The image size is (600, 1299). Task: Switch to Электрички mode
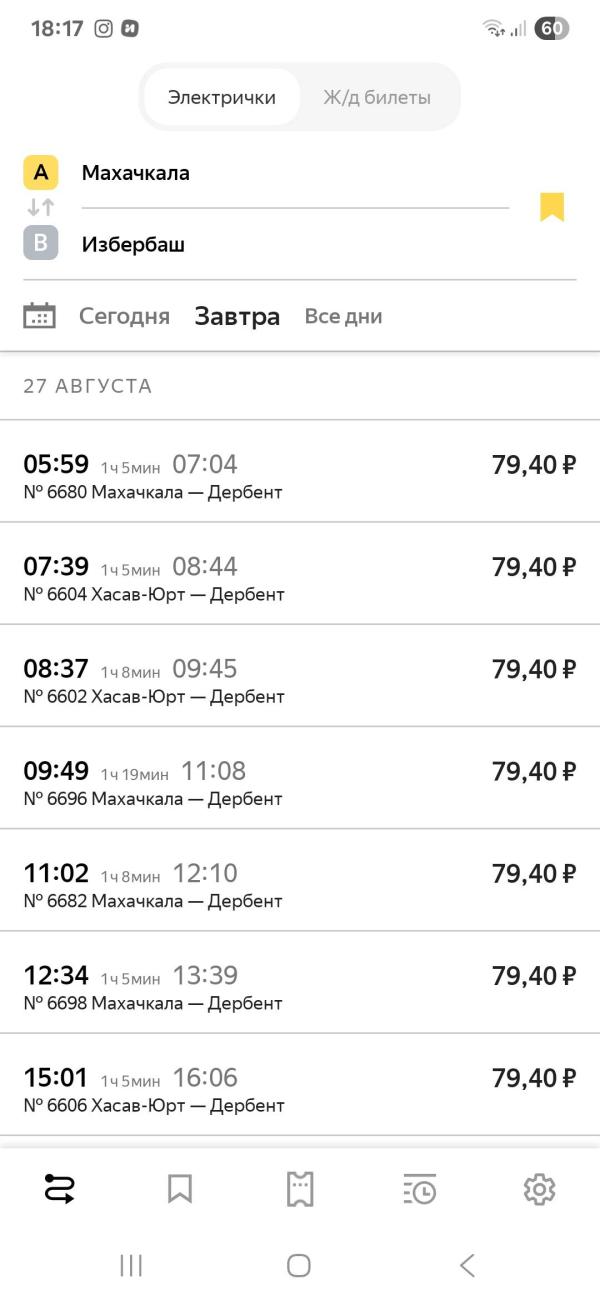[221, 97]
